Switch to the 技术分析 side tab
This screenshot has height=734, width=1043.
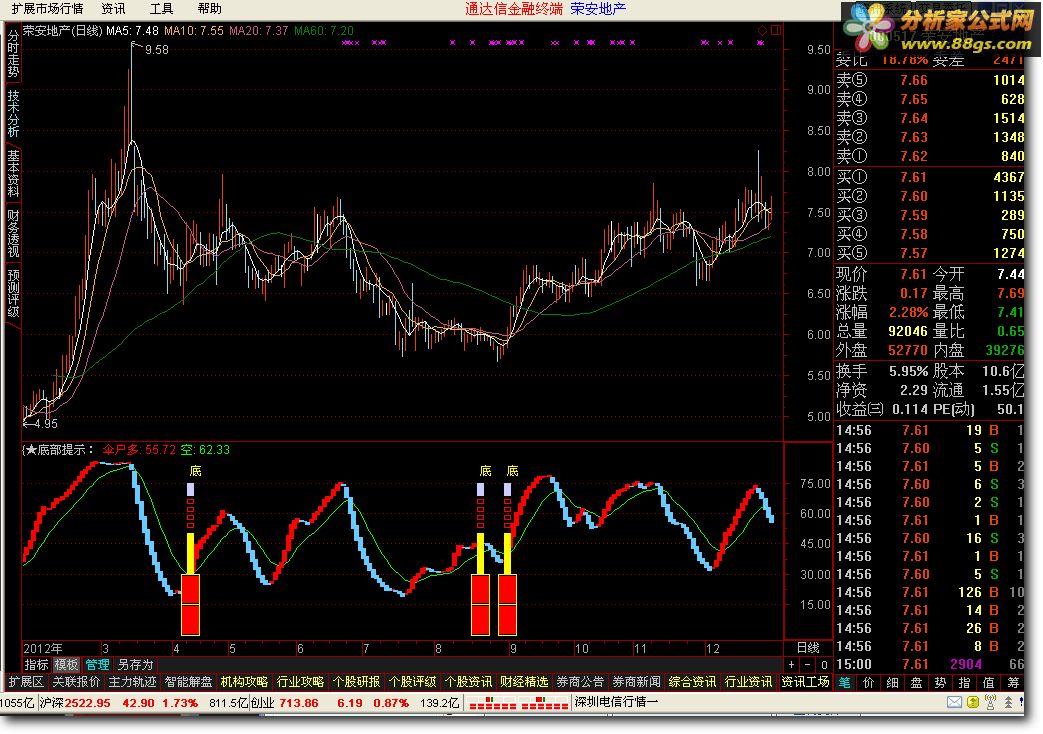[x=13, y=113]
